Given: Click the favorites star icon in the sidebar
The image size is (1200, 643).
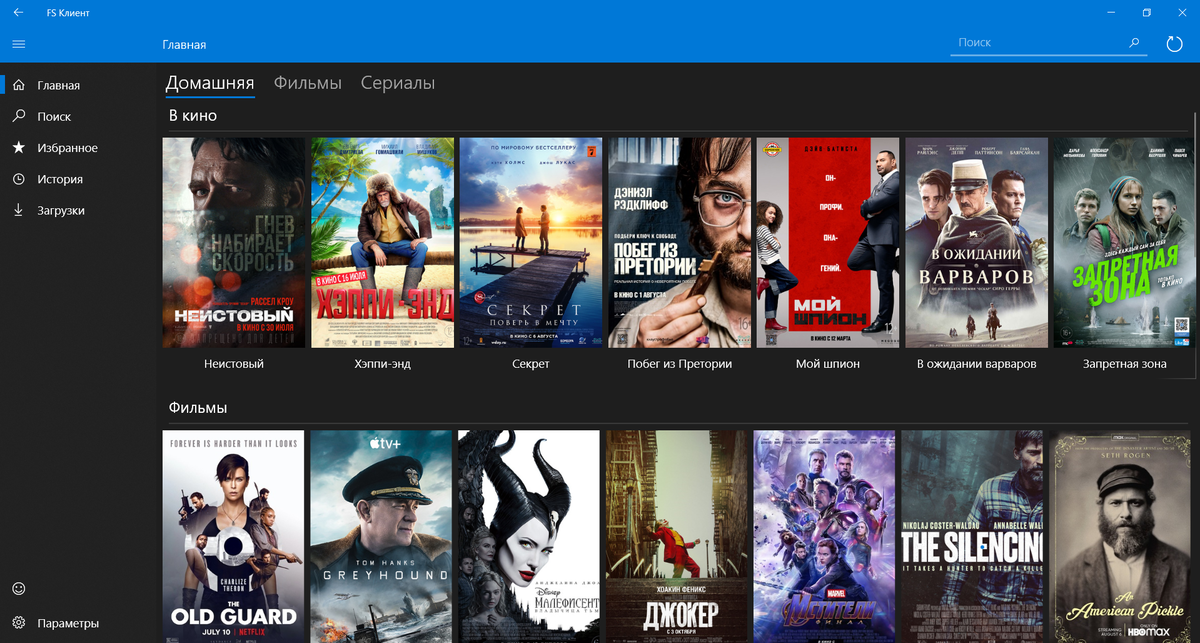Looking at the screenshot, I should 18,148.
